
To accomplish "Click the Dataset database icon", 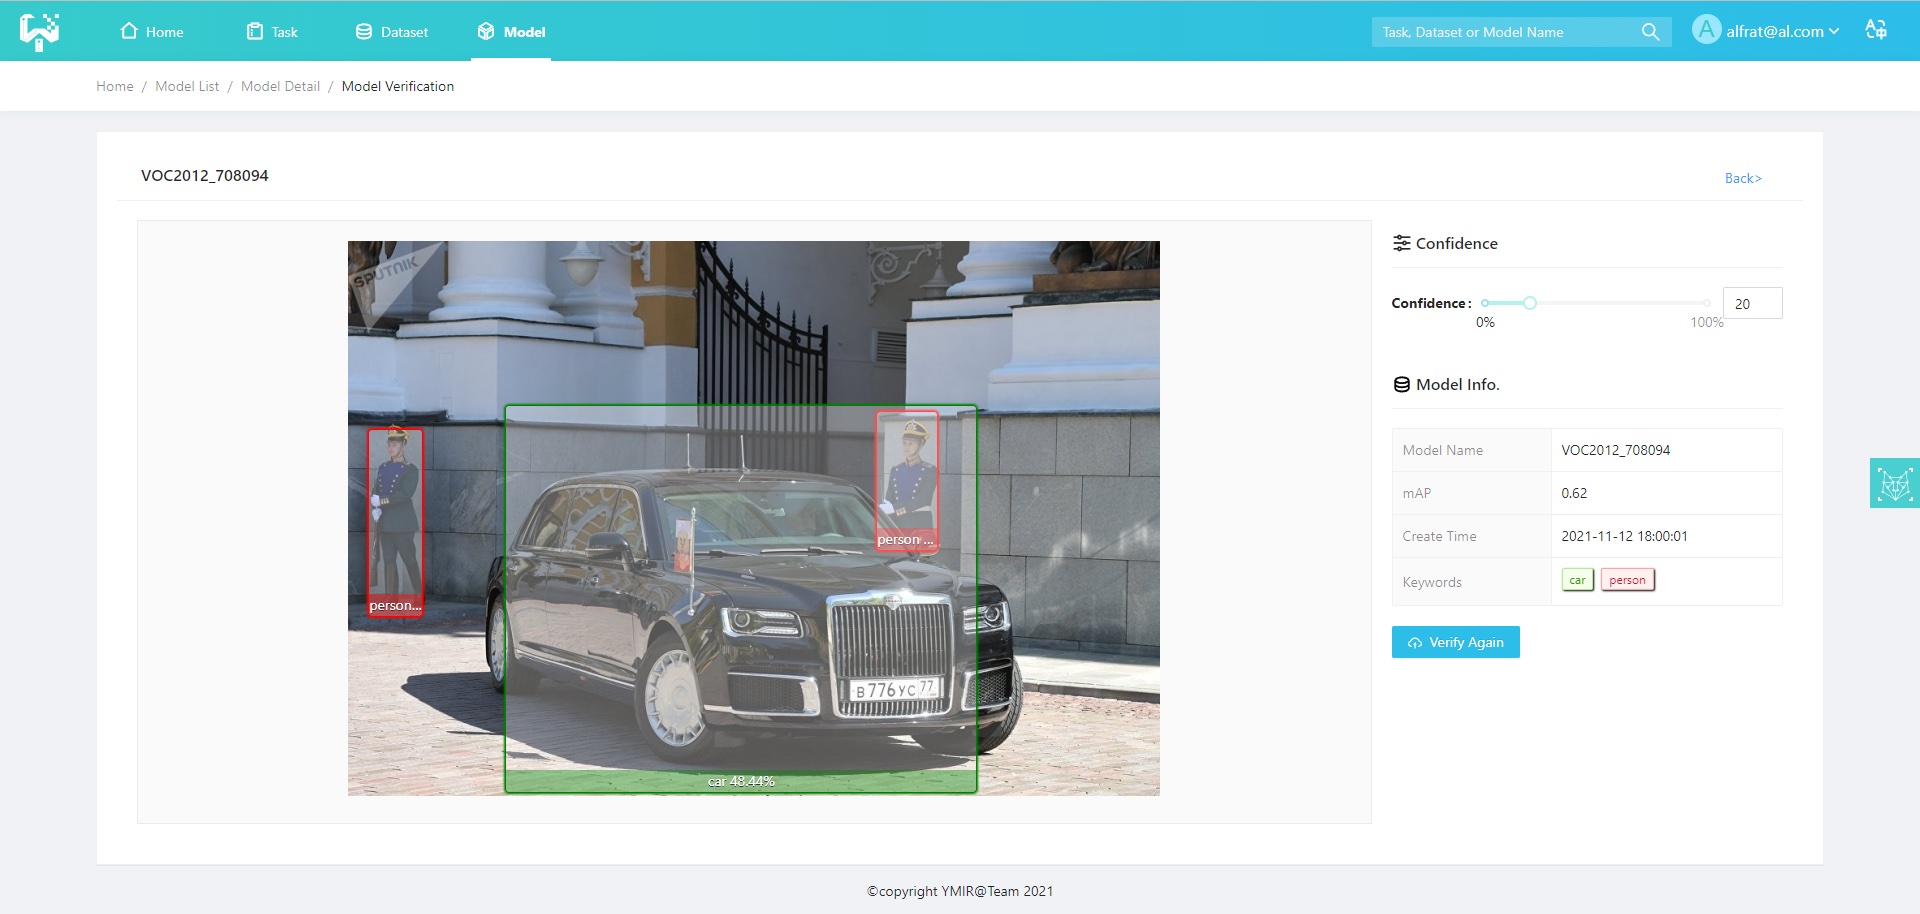I will 364,32.
